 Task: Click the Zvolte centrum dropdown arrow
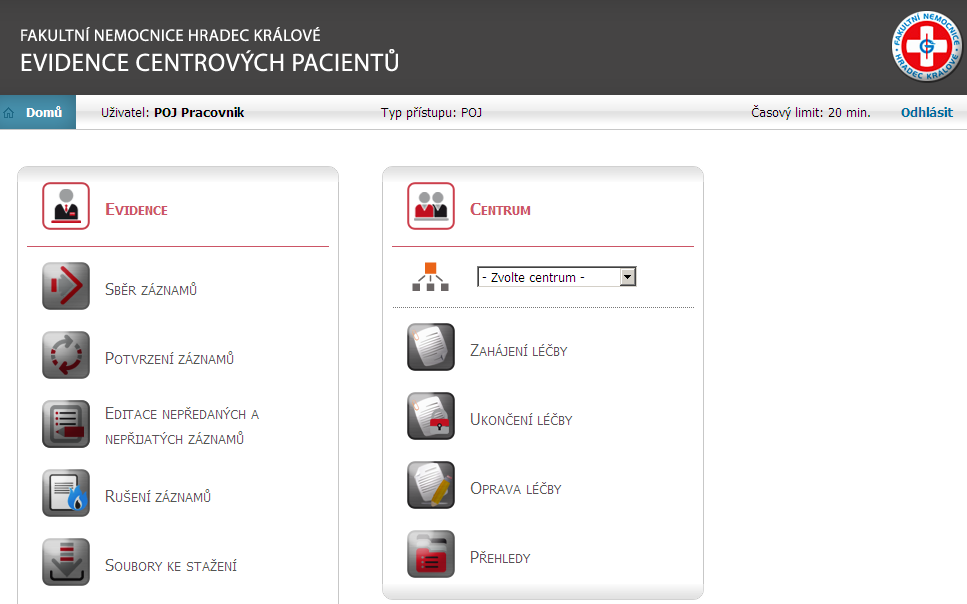click(628, 277)
